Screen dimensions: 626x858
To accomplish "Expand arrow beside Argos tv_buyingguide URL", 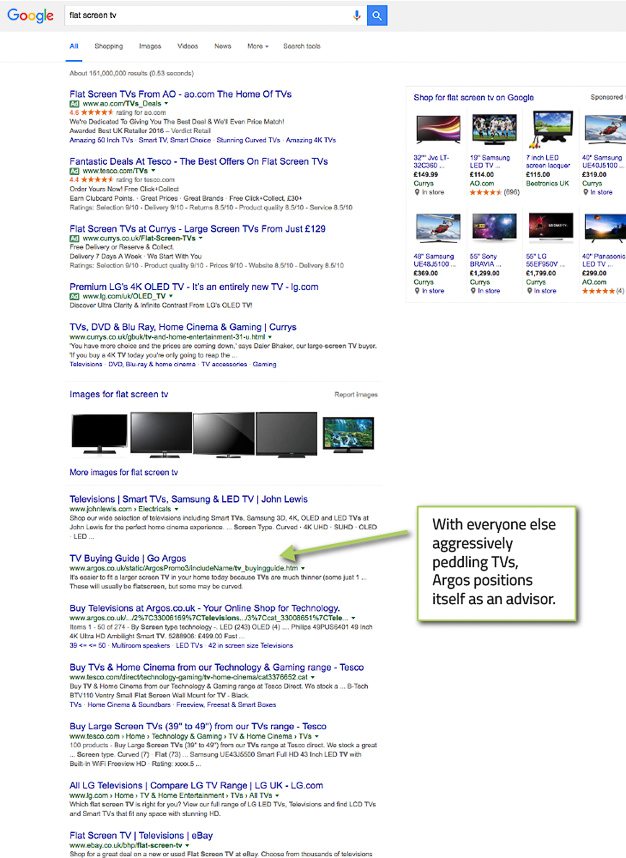I will (303, 568).
